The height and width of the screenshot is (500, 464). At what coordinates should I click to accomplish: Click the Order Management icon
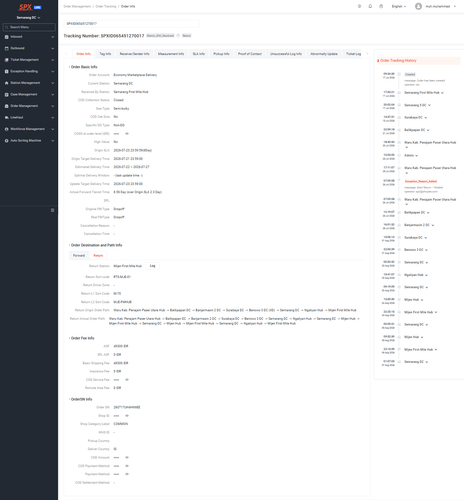tap(6, 106)
